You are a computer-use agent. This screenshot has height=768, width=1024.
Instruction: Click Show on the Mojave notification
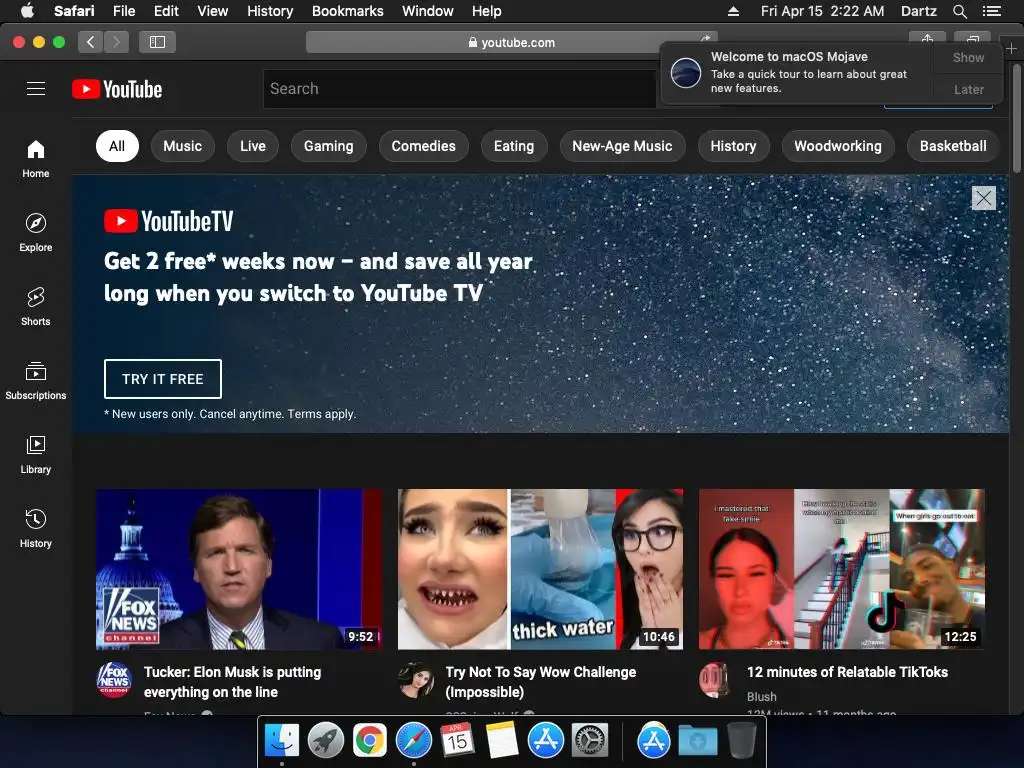coord(968,57)
